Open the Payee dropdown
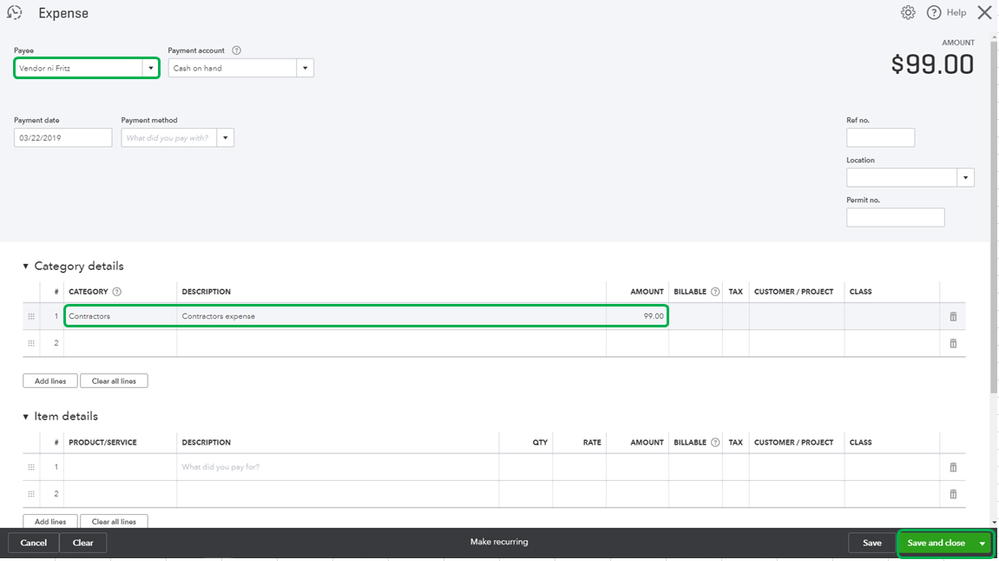 [150, 68]
